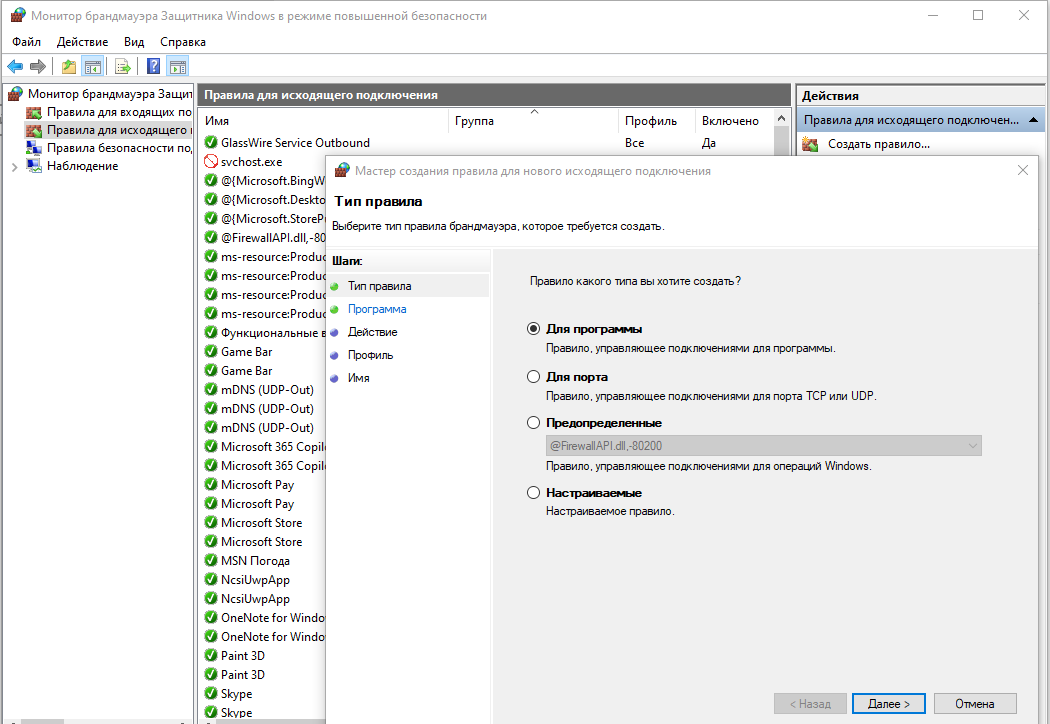
Task: Toggle the action pane toolbar icon
Action: (177, 66)
